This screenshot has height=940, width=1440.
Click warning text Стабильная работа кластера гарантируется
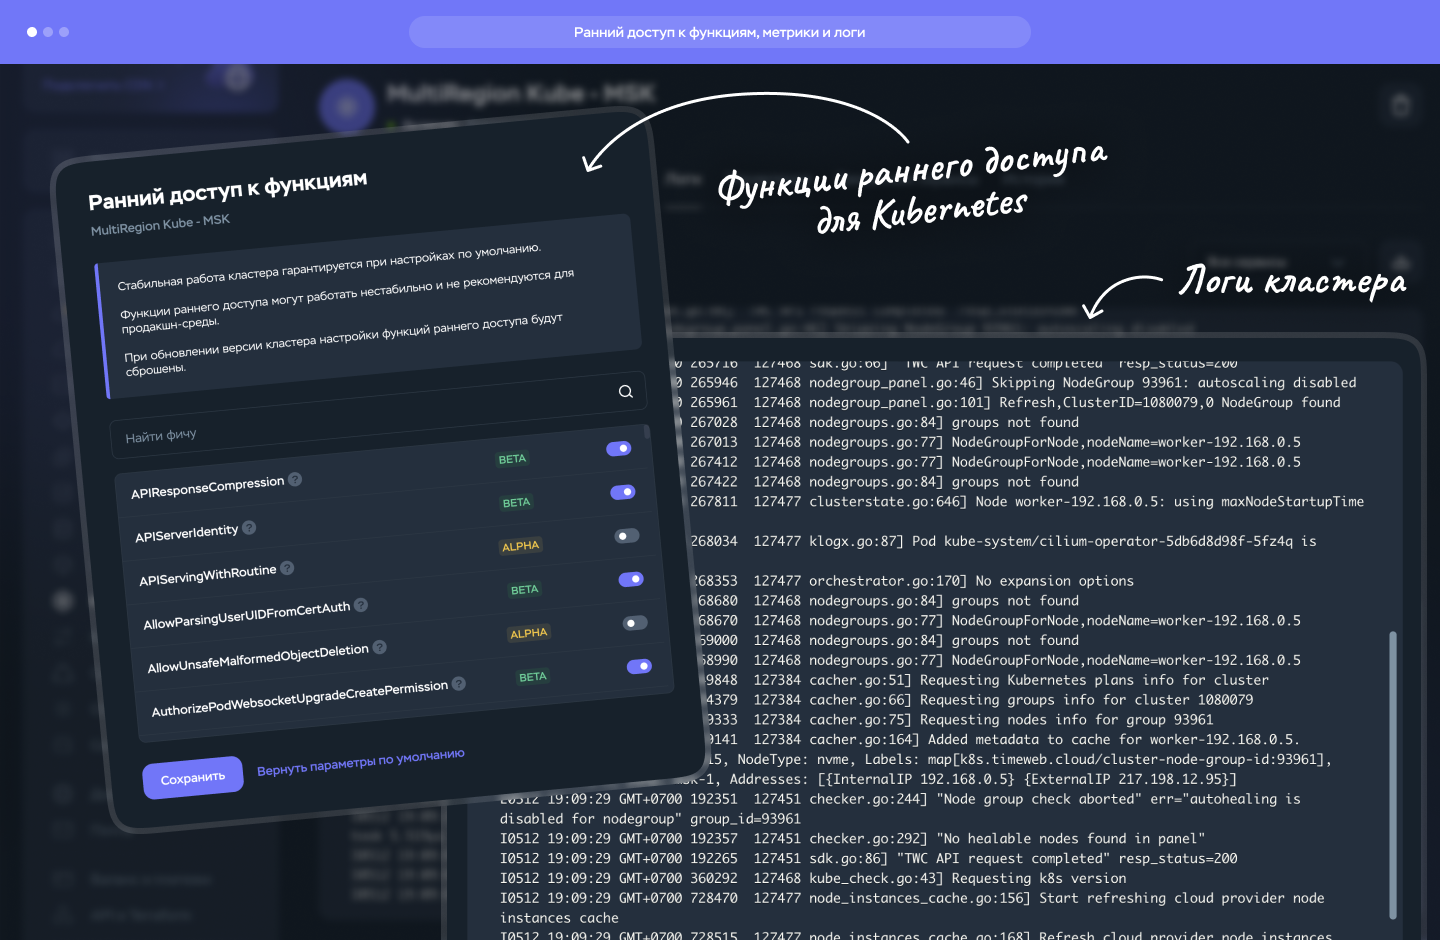coord(329,266)
